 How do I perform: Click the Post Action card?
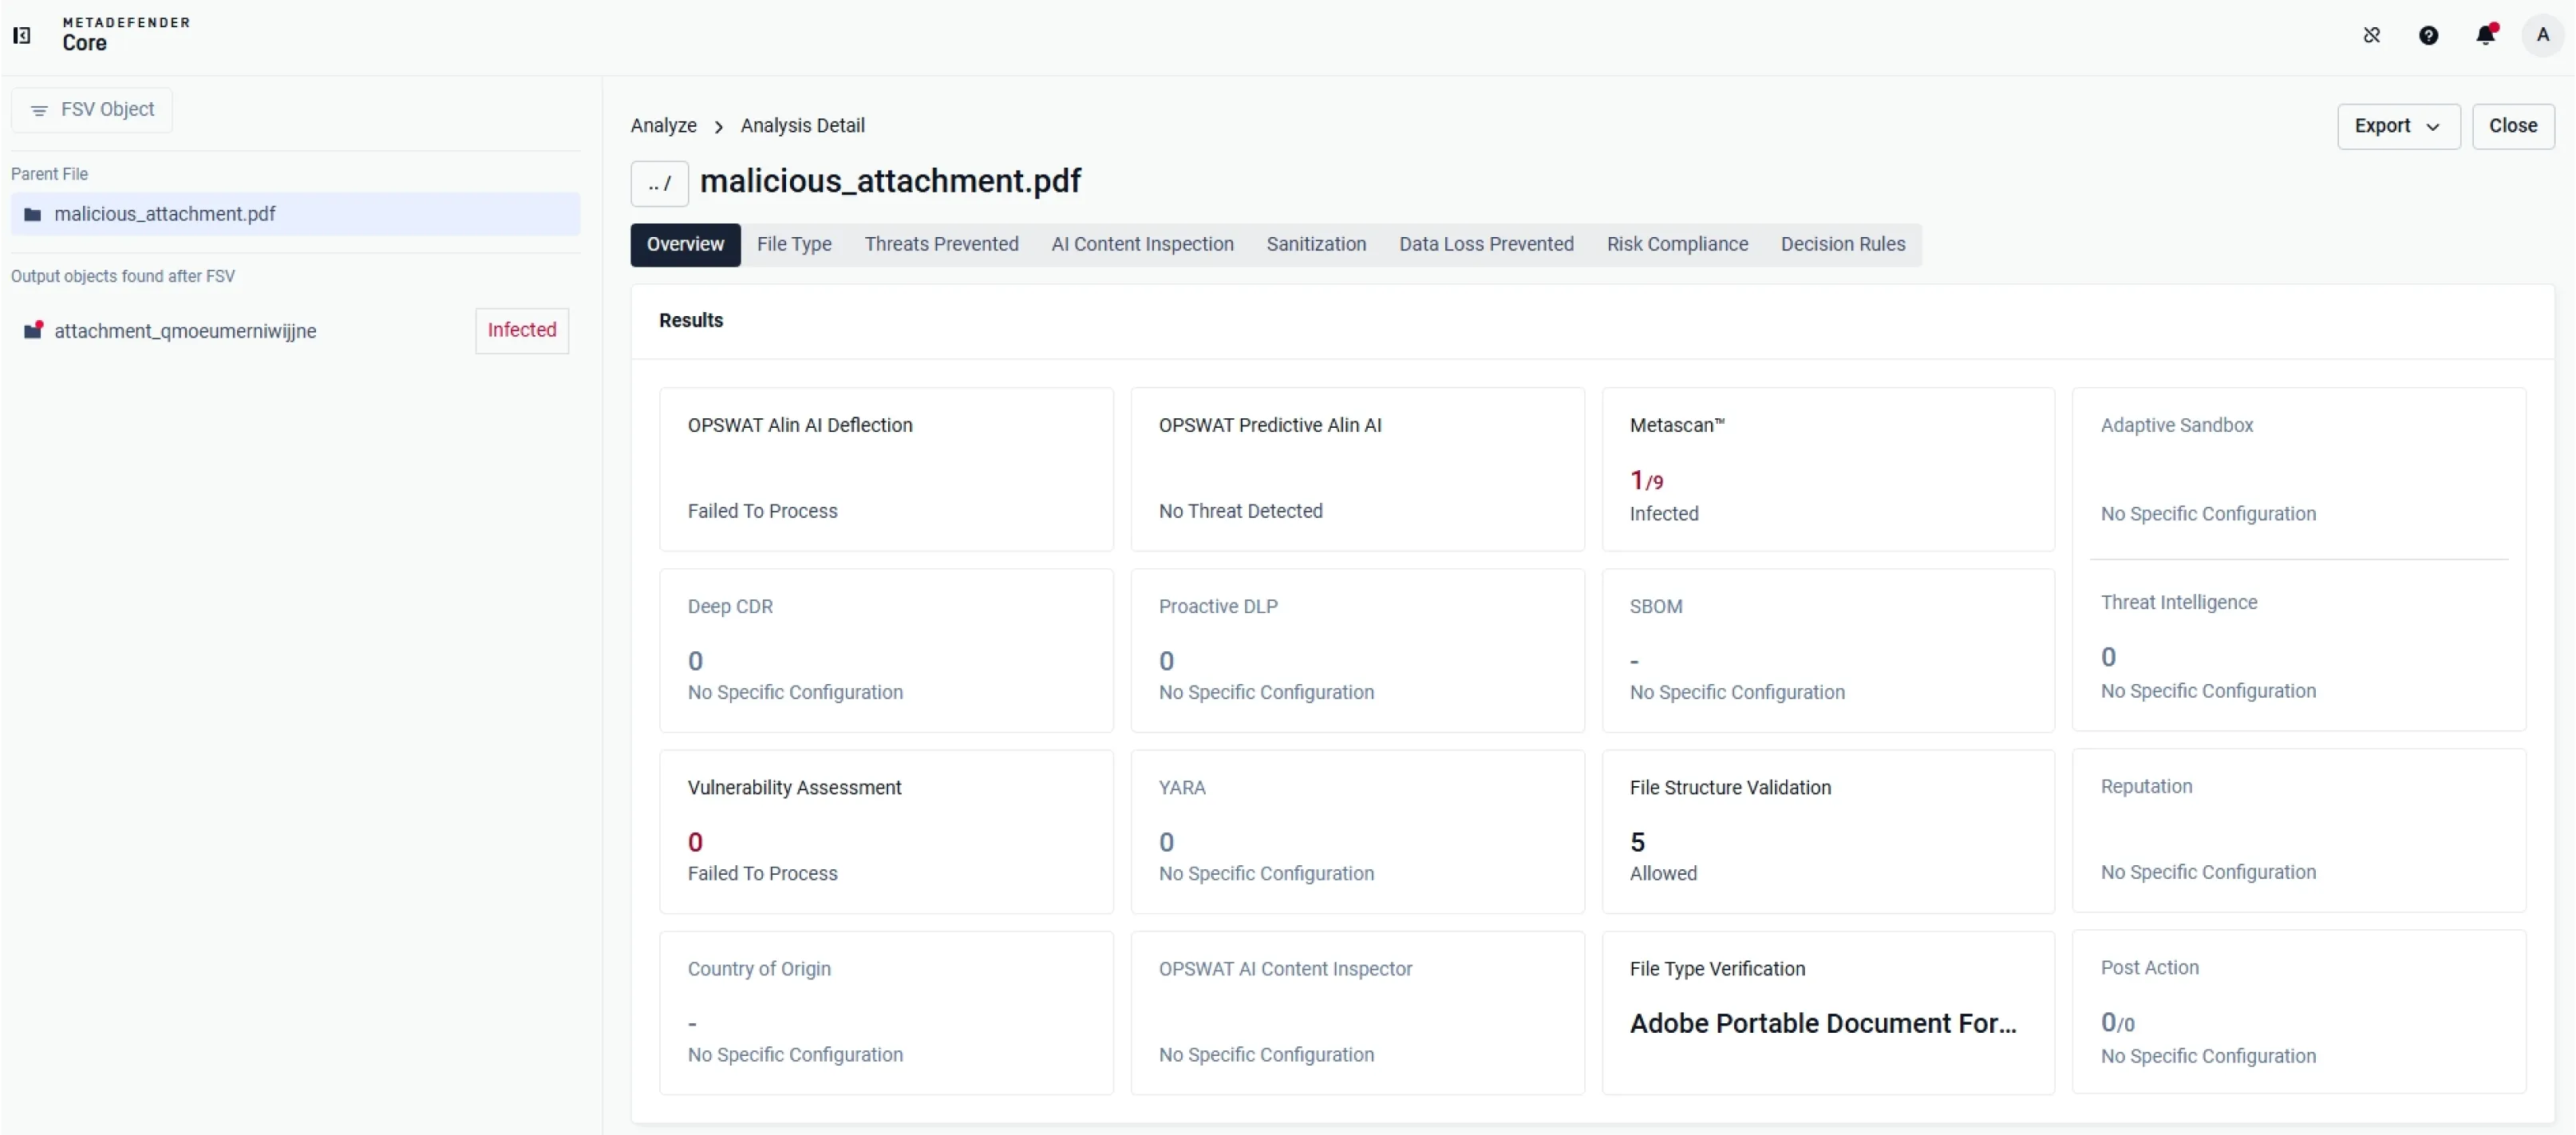[x=2299, y=1011]
